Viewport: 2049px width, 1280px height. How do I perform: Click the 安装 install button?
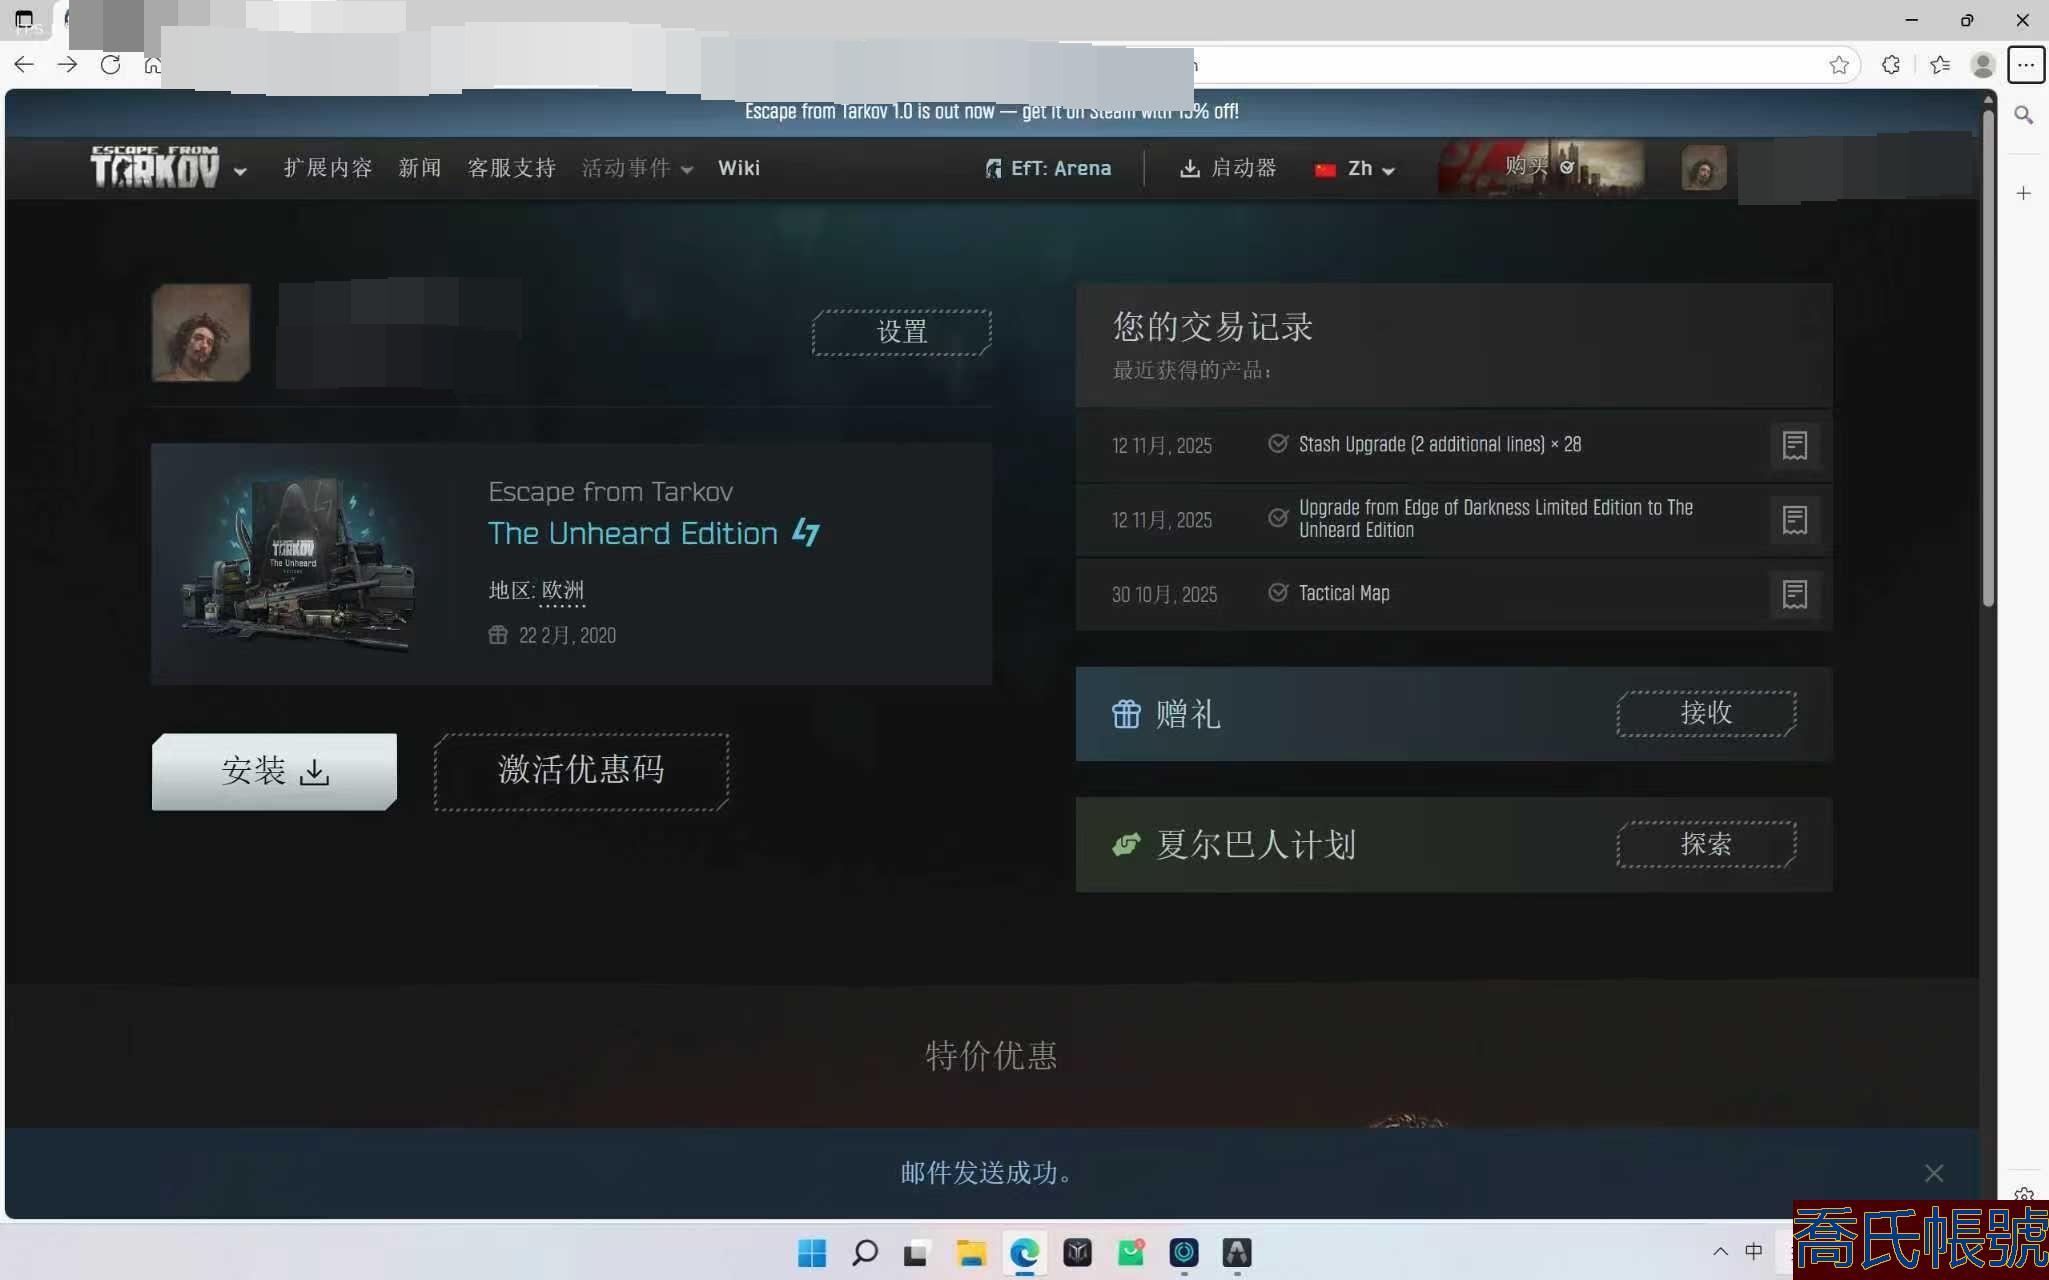click(274, 771)
